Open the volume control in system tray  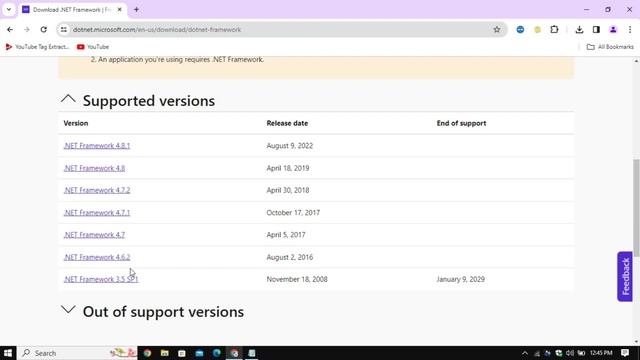[570, 353]
